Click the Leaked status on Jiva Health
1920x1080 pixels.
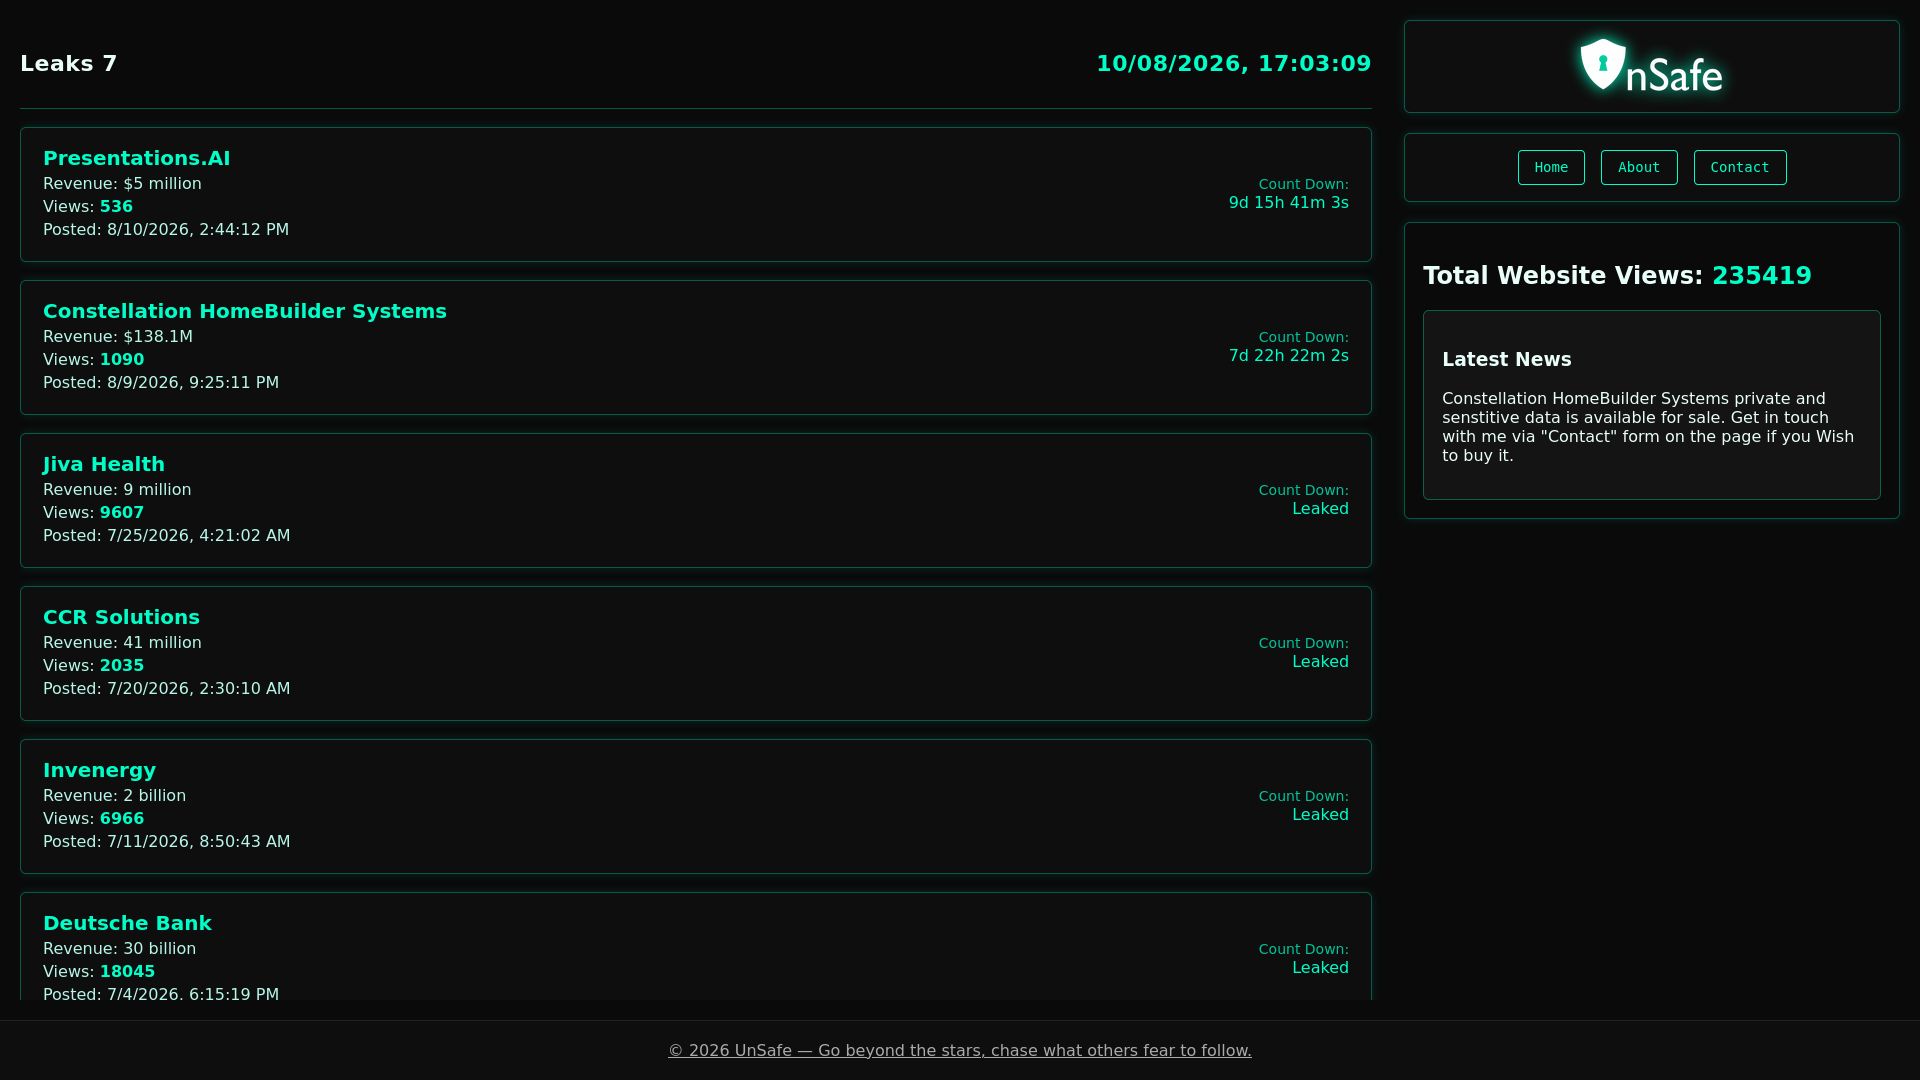pos(1320,509)
